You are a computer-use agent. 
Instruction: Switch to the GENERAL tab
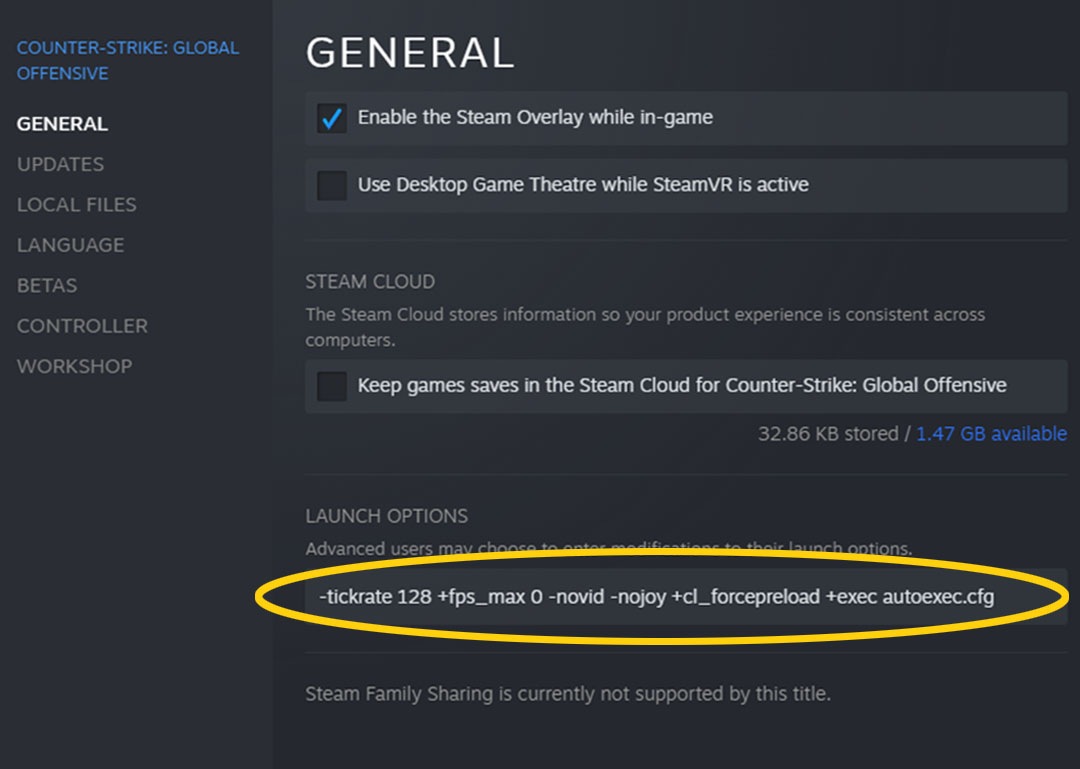coord(61,123)
